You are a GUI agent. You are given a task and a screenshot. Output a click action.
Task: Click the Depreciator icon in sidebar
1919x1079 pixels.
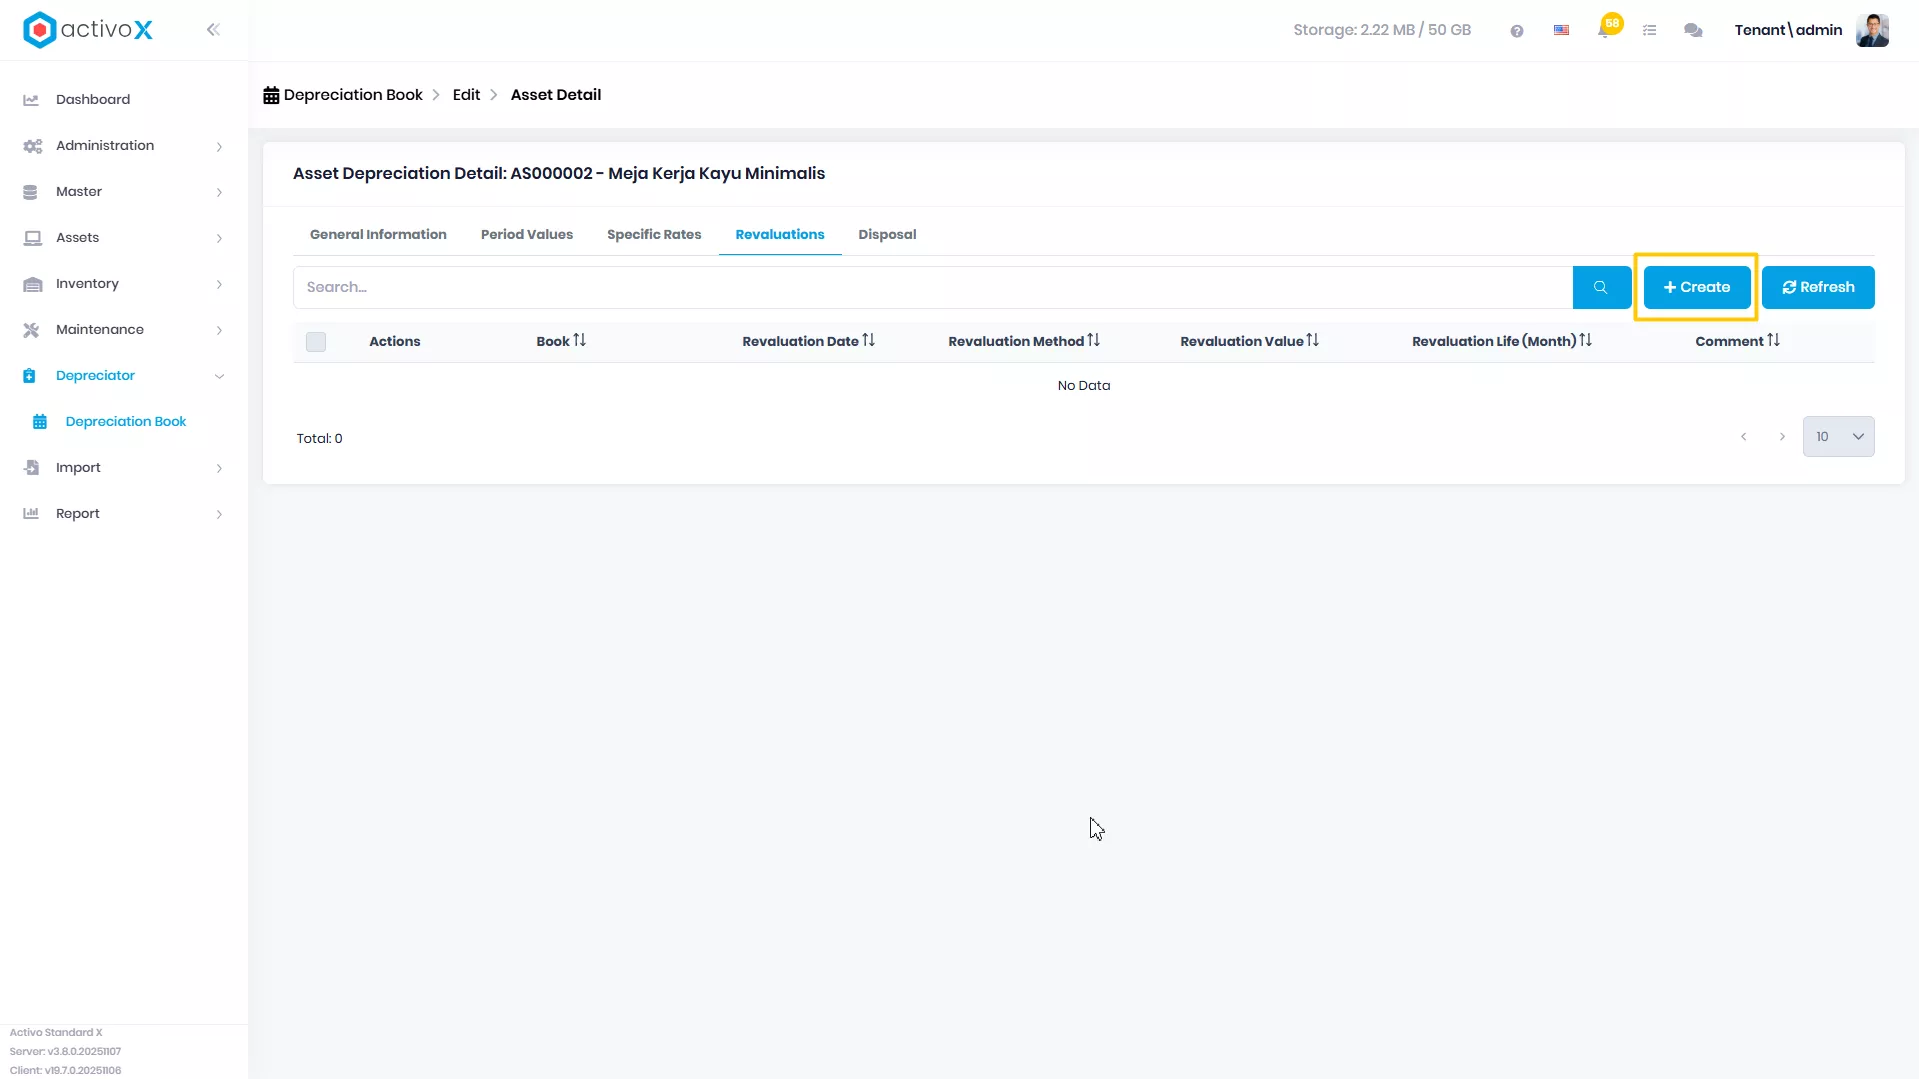(x=29, y=376)
